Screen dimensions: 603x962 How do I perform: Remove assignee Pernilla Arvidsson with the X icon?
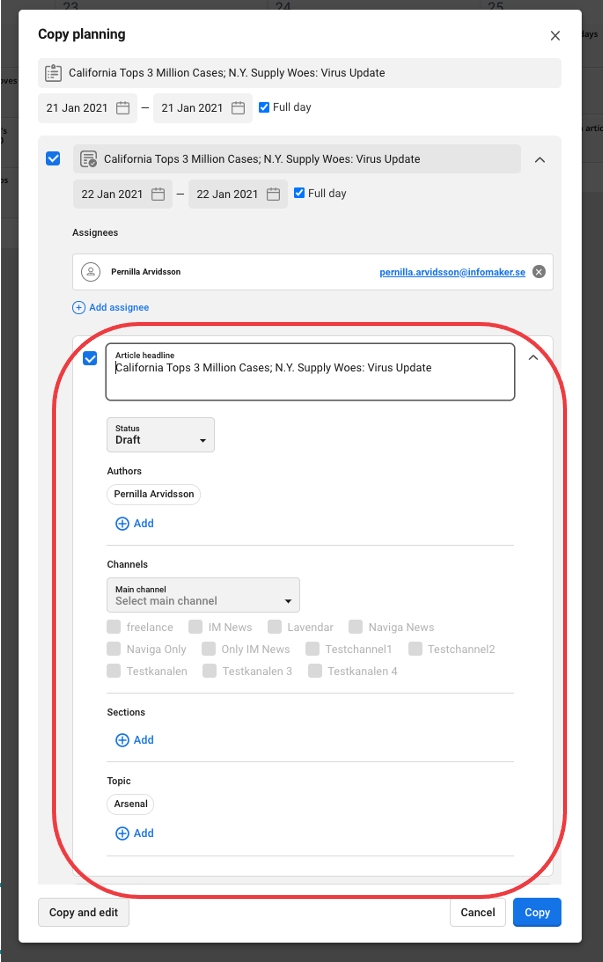[539, 272]
